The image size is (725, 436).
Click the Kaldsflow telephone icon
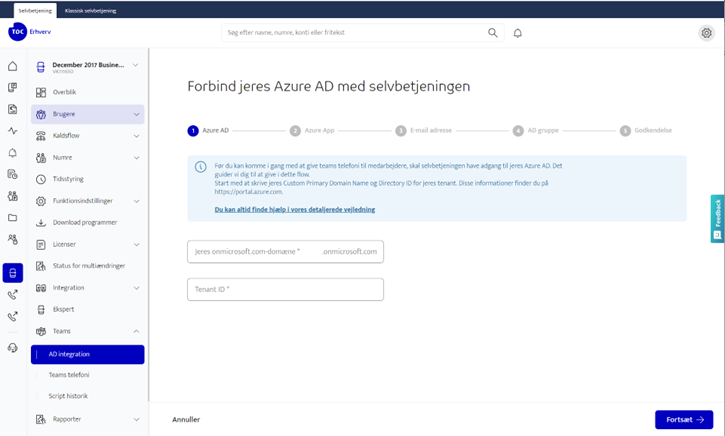tap(41, 136)
